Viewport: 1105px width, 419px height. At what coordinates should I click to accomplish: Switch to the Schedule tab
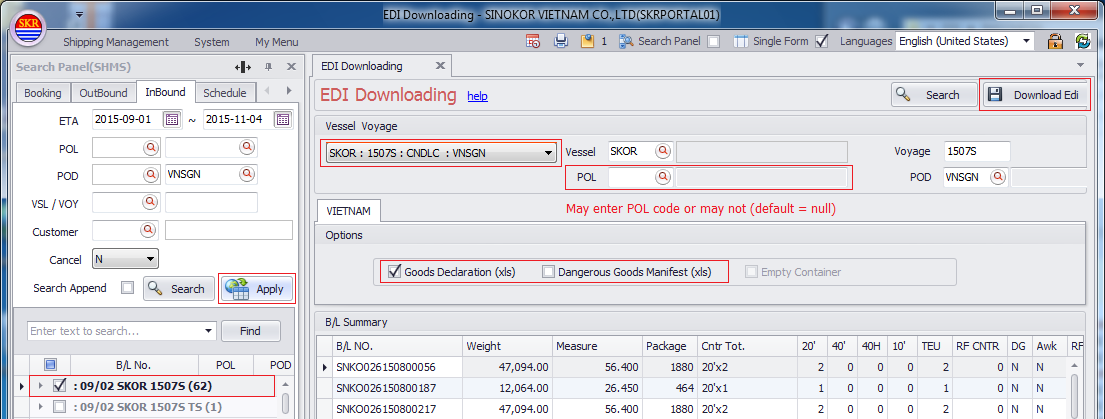coord(225,92)
